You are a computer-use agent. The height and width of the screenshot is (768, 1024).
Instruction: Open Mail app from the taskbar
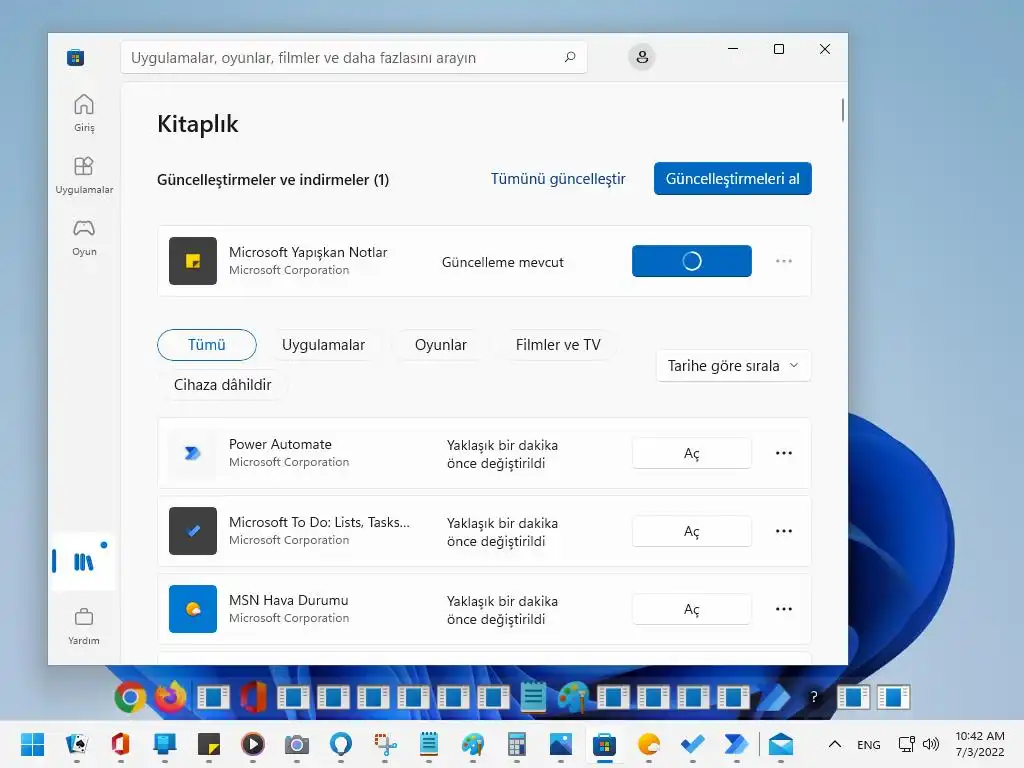tap(780, 744)
